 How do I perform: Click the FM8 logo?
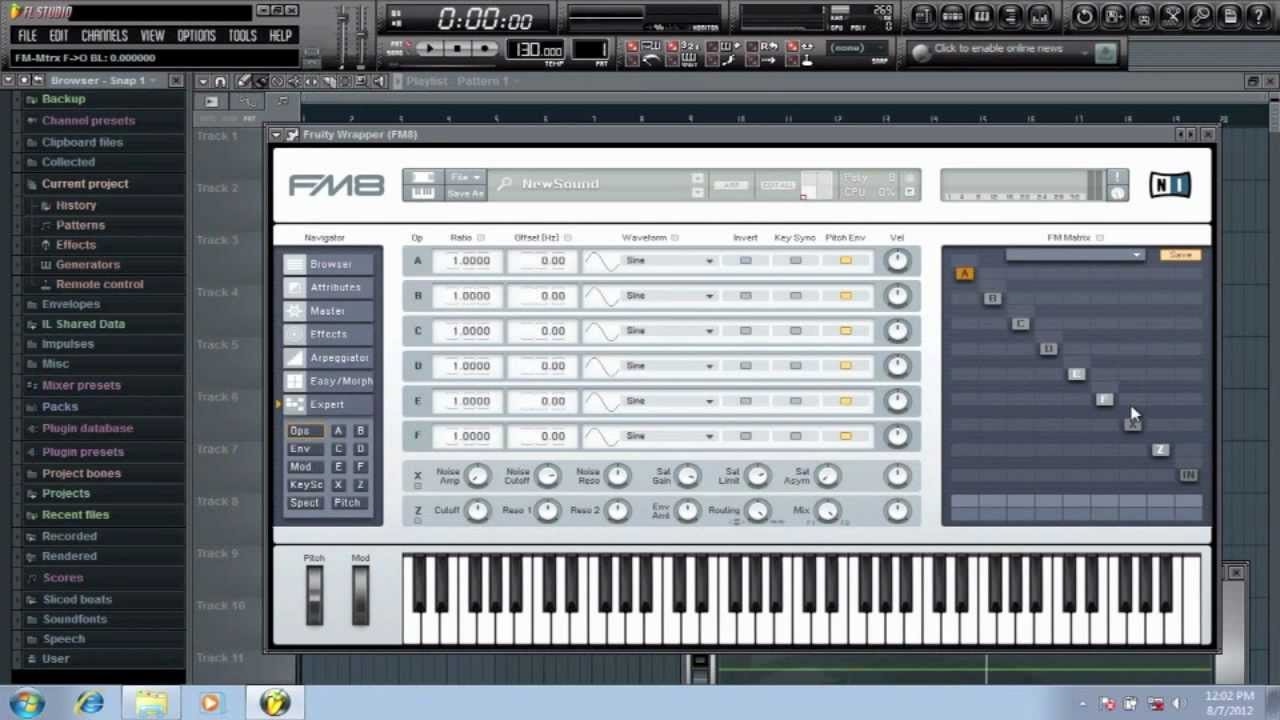pos(337,185)
